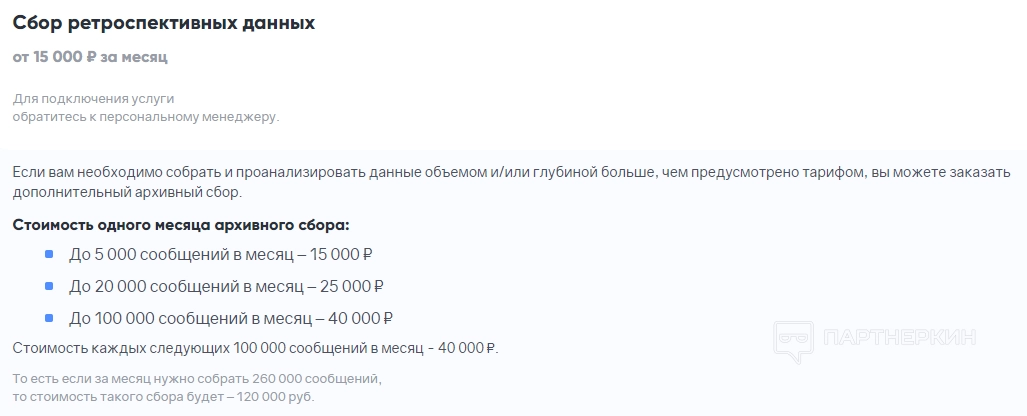Select the 'Сбор ретроспективных данных' heading
1027x416 pixels.
click(164, 23)
